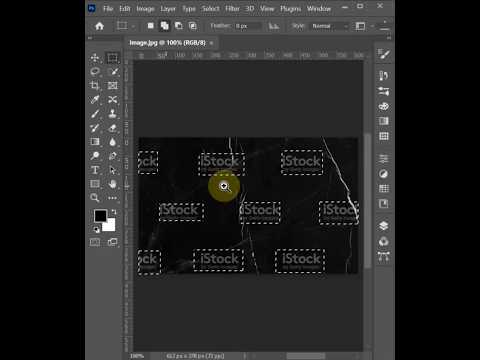This screenshot has width=480, height=360.
Task: Choose Subtract from Selection mode button
Action: click(x=179, y=26)
